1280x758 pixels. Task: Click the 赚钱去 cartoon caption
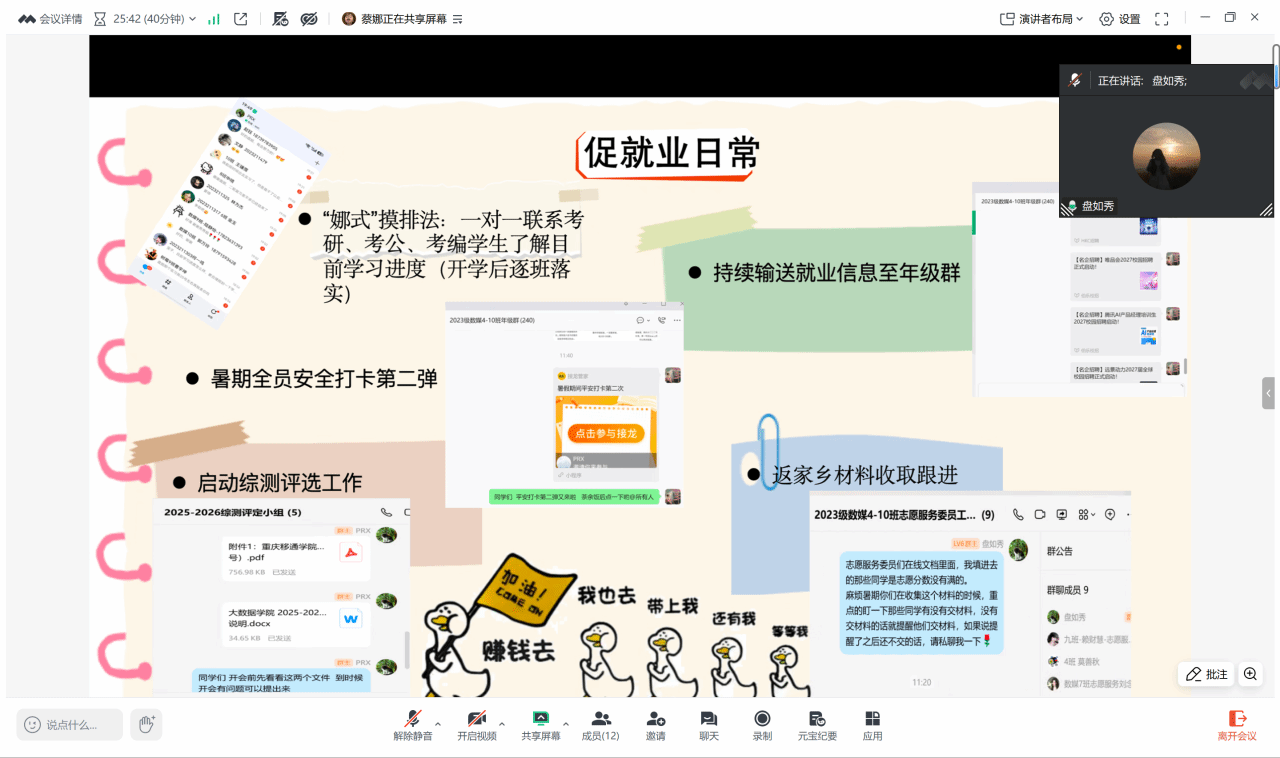518,649
